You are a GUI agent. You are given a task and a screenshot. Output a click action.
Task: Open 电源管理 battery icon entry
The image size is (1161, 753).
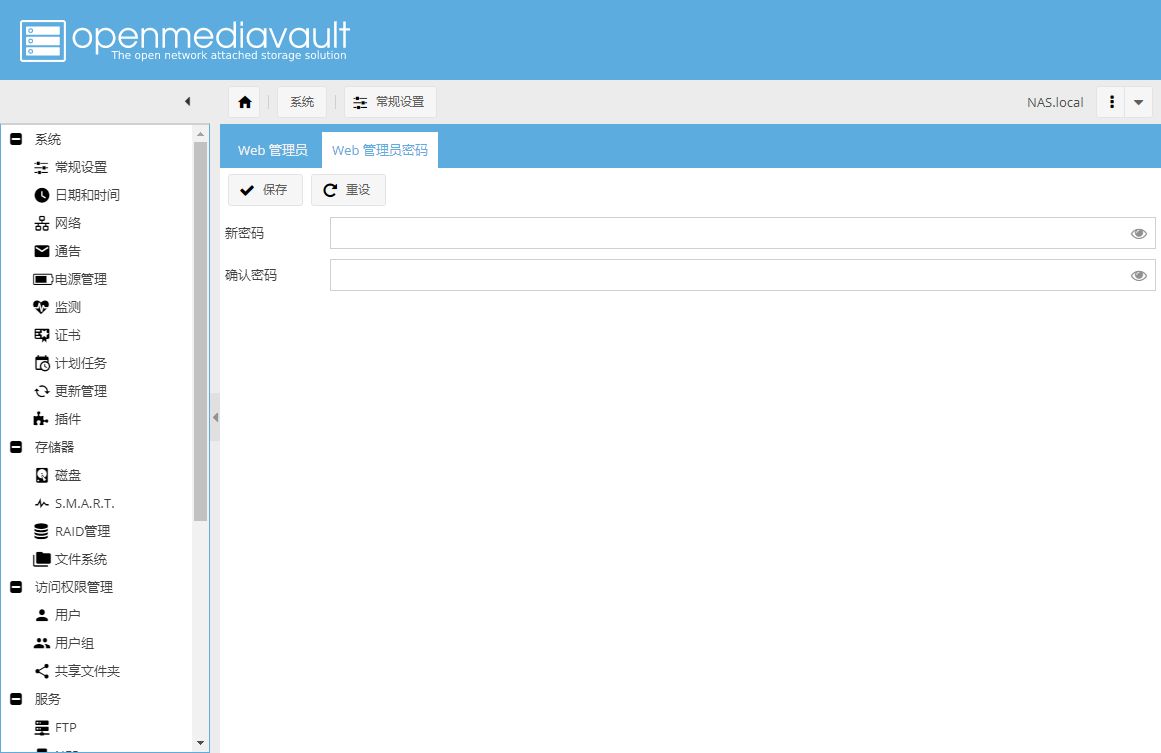[x=70, y=279]
